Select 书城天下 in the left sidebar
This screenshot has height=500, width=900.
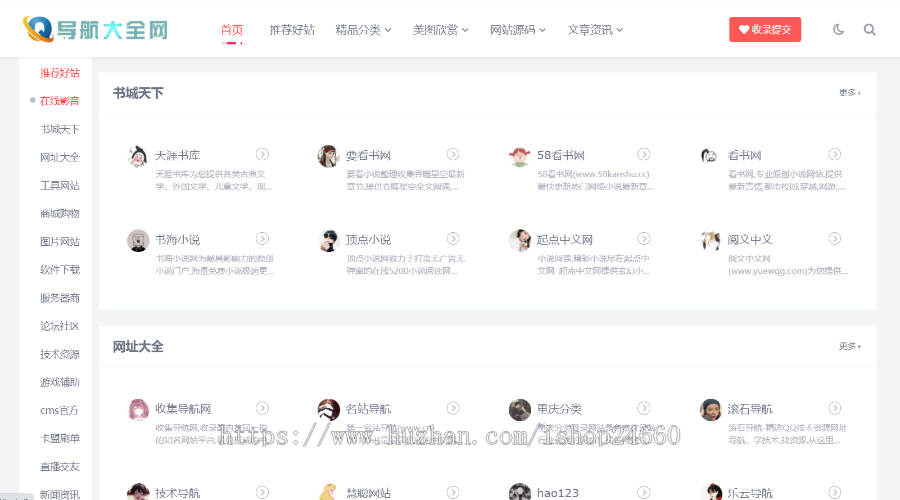click(x=60, y=129)
